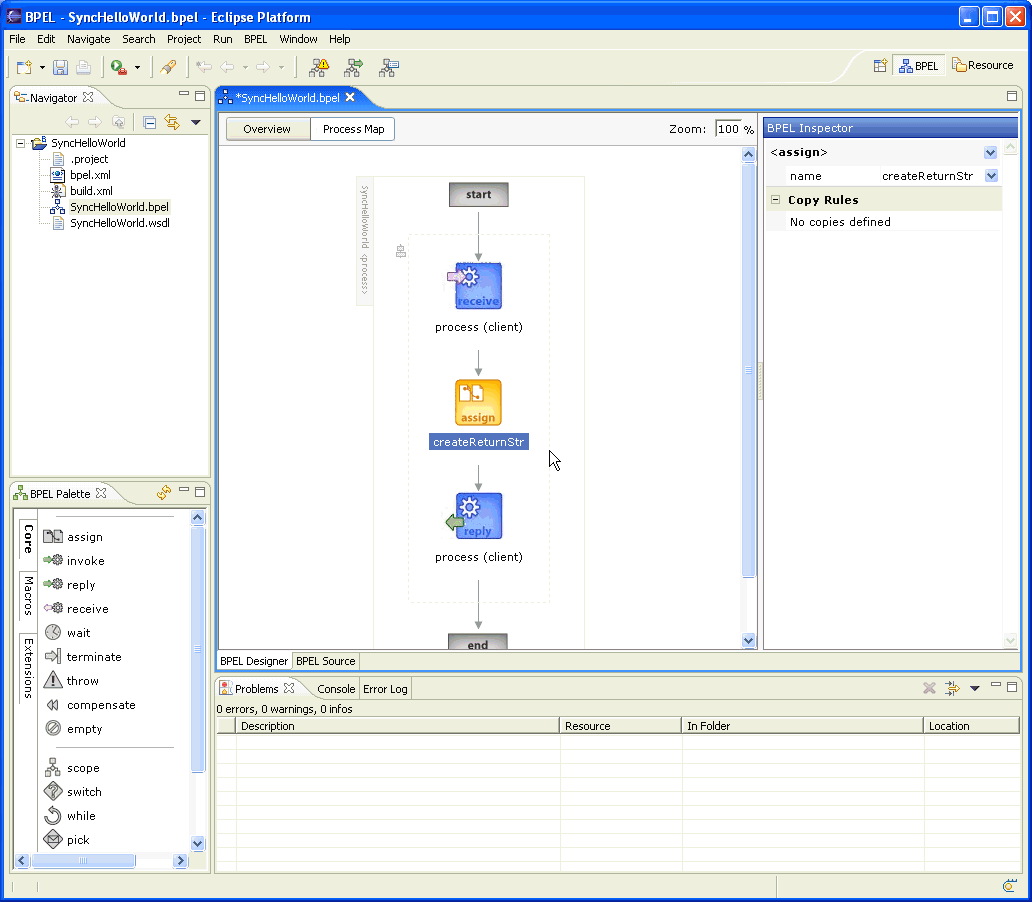
Task: Click the Description column header
Action: tap(398, 726)
